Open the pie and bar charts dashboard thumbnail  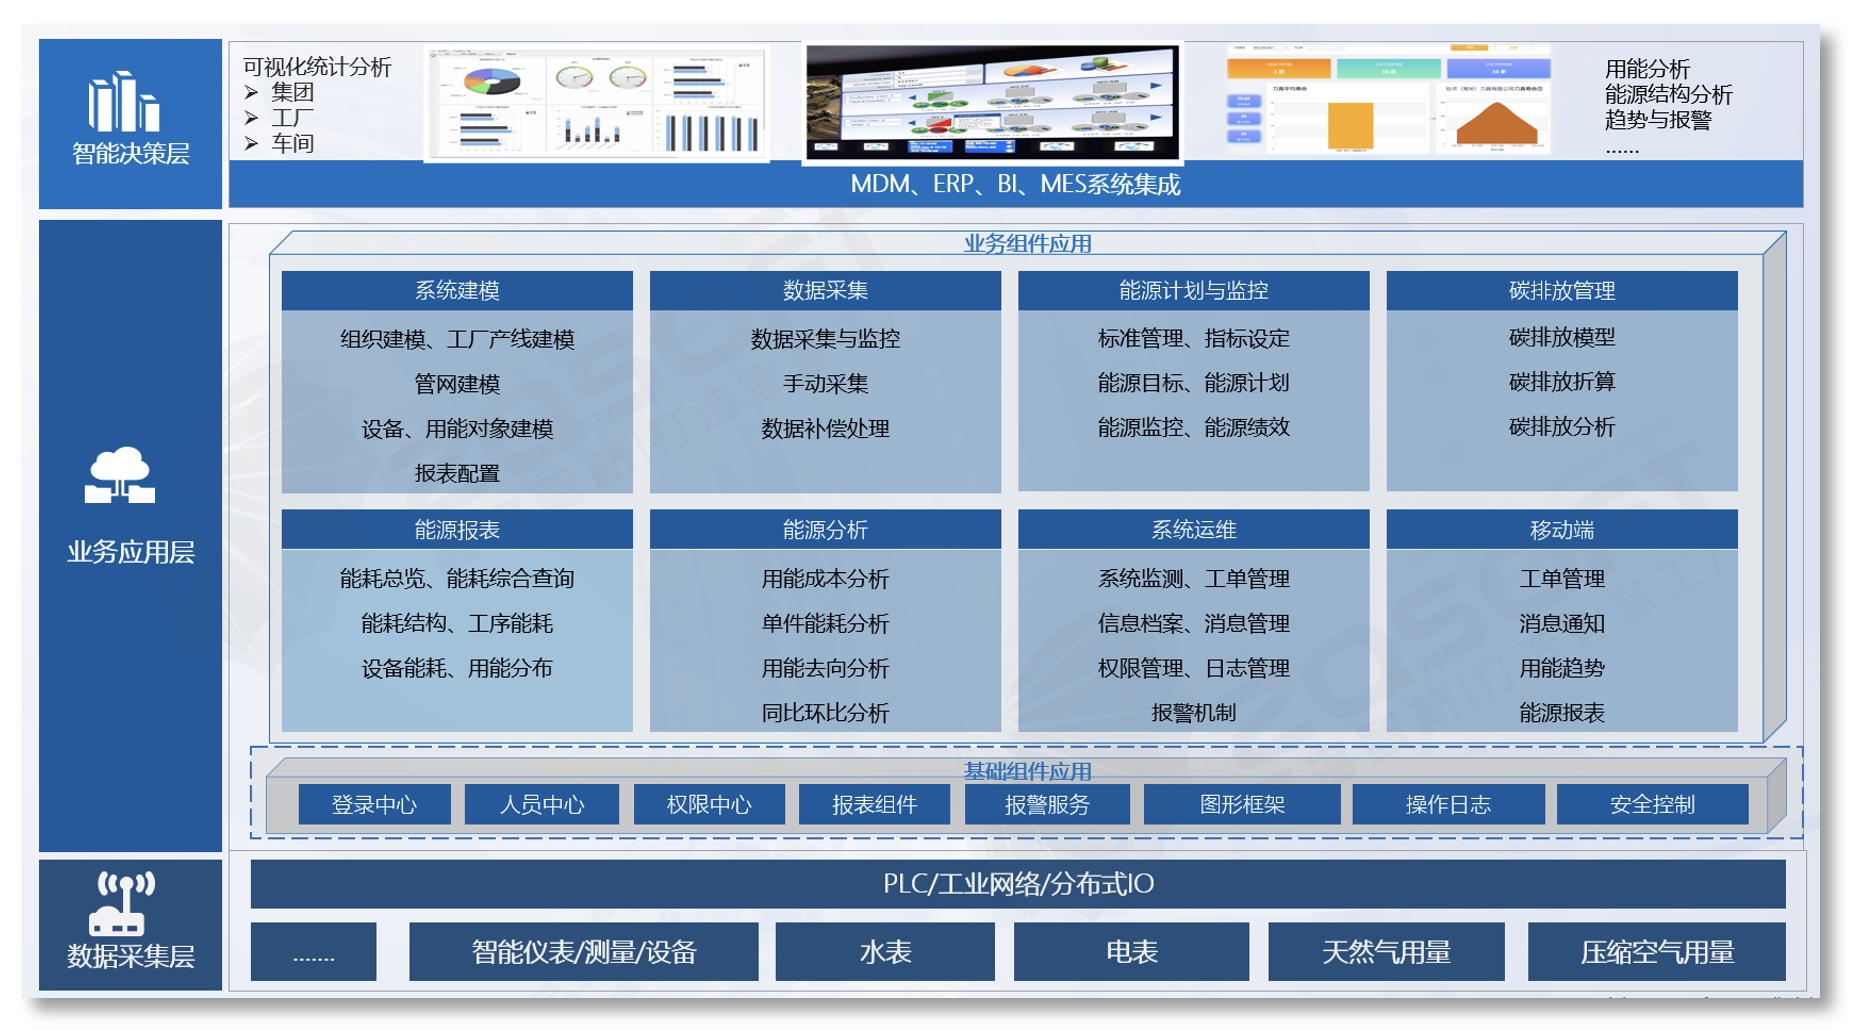597,103
